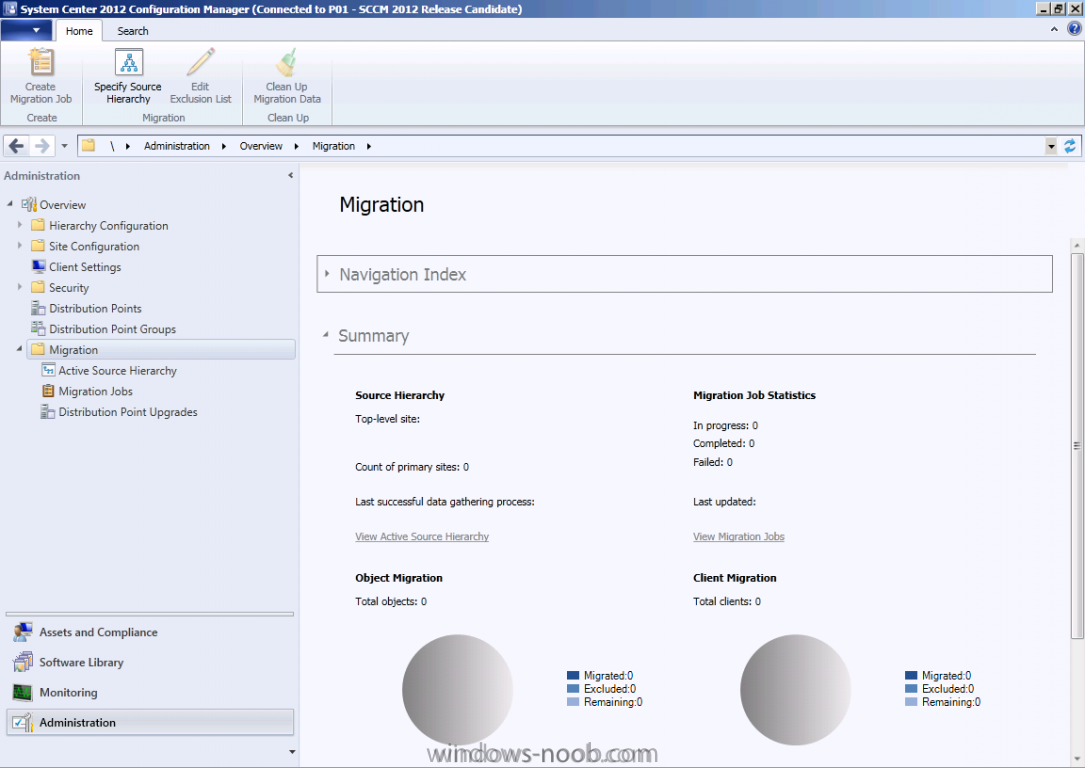
Task: Collapse the Overview tree node
Action: (10, 204)
